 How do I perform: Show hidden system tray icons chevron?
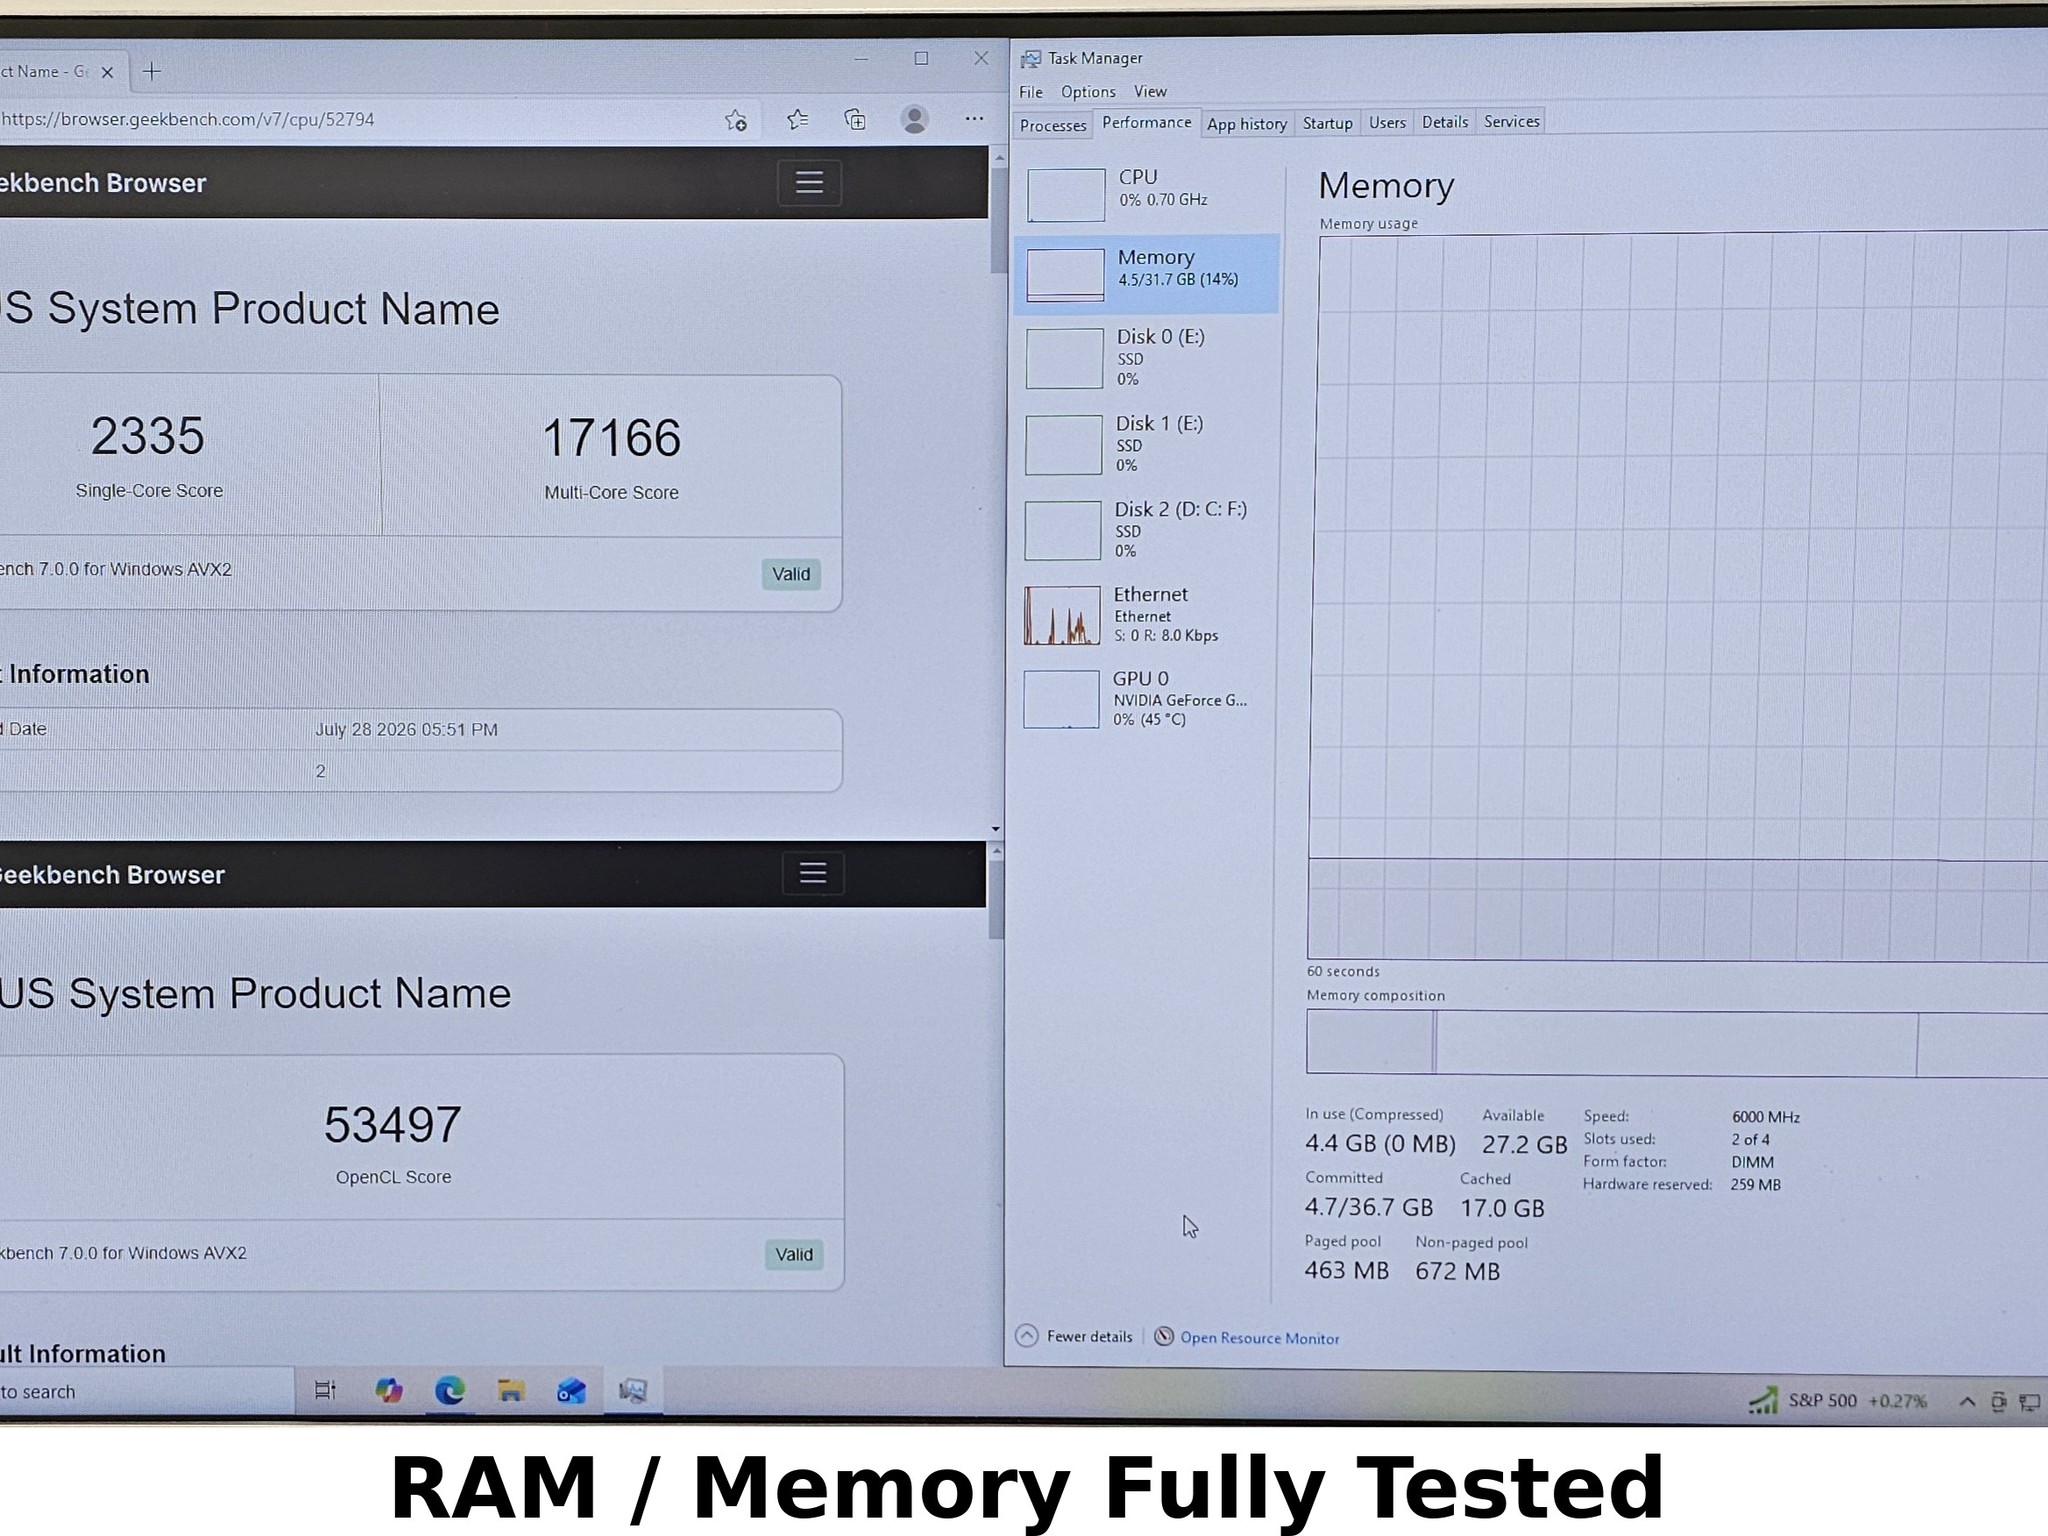[1966, 1401]
